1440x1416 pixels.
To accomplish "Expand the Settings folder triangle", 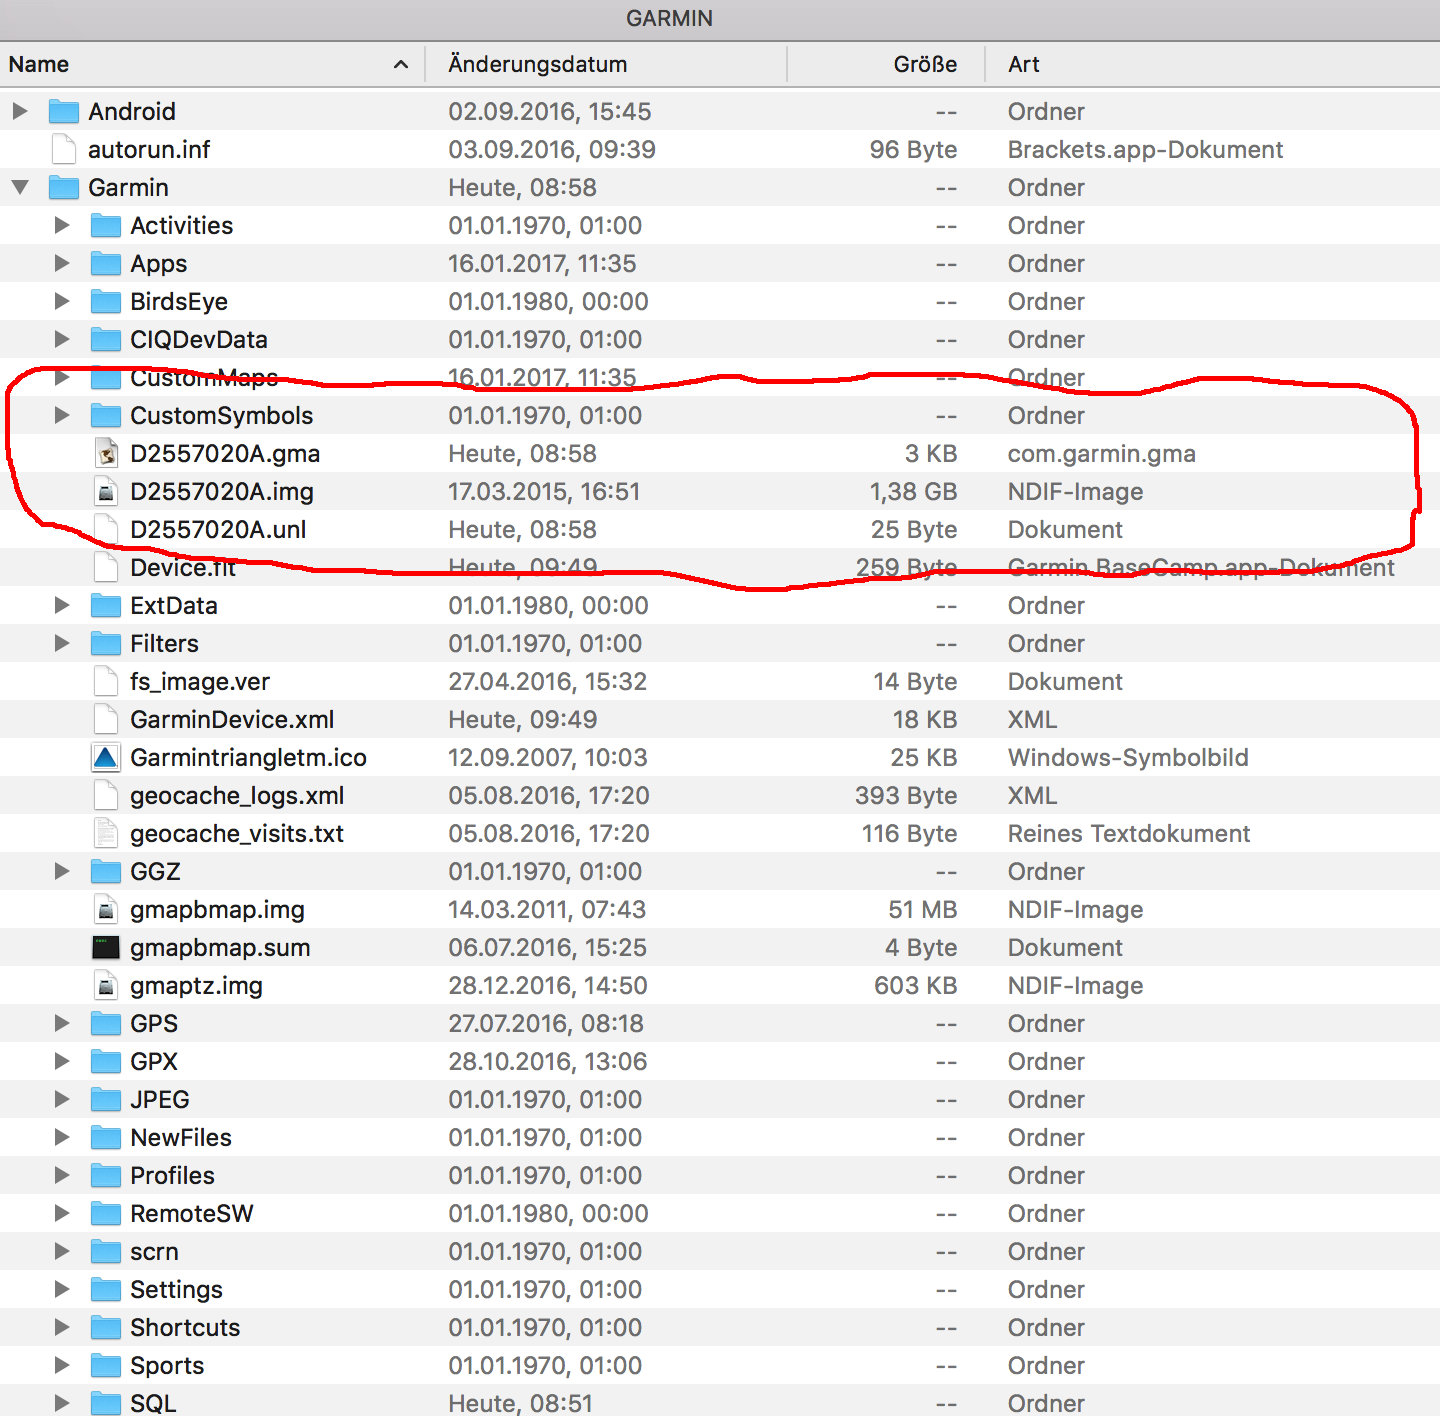I will pyautogui.click(x=62, y=1289).
